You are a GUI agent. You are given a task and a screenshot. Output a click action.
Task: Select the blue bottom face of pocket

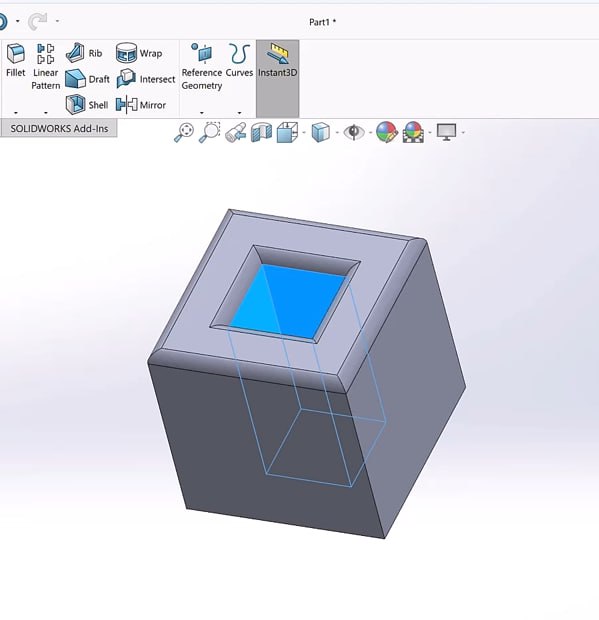tap(288, 302)
